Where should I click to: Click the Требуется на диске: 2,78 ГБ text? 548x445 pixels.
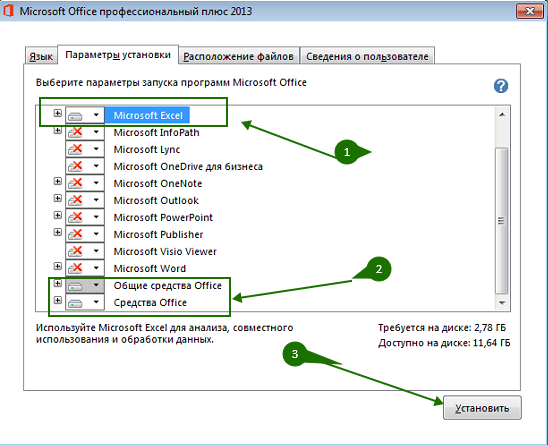point(442,328)
